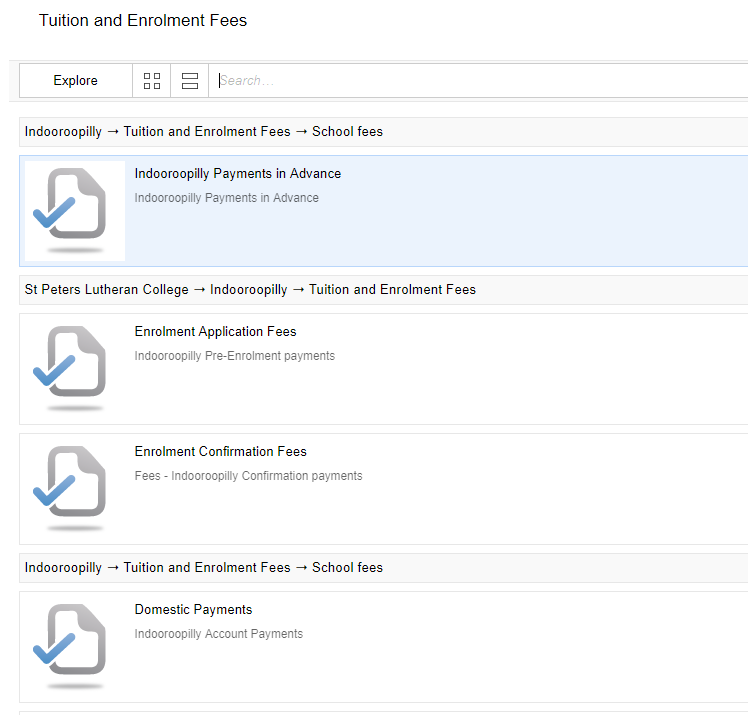This screenshot has width=748, height=715.
Task: Switch to list view icon
Action: point(190,81)
